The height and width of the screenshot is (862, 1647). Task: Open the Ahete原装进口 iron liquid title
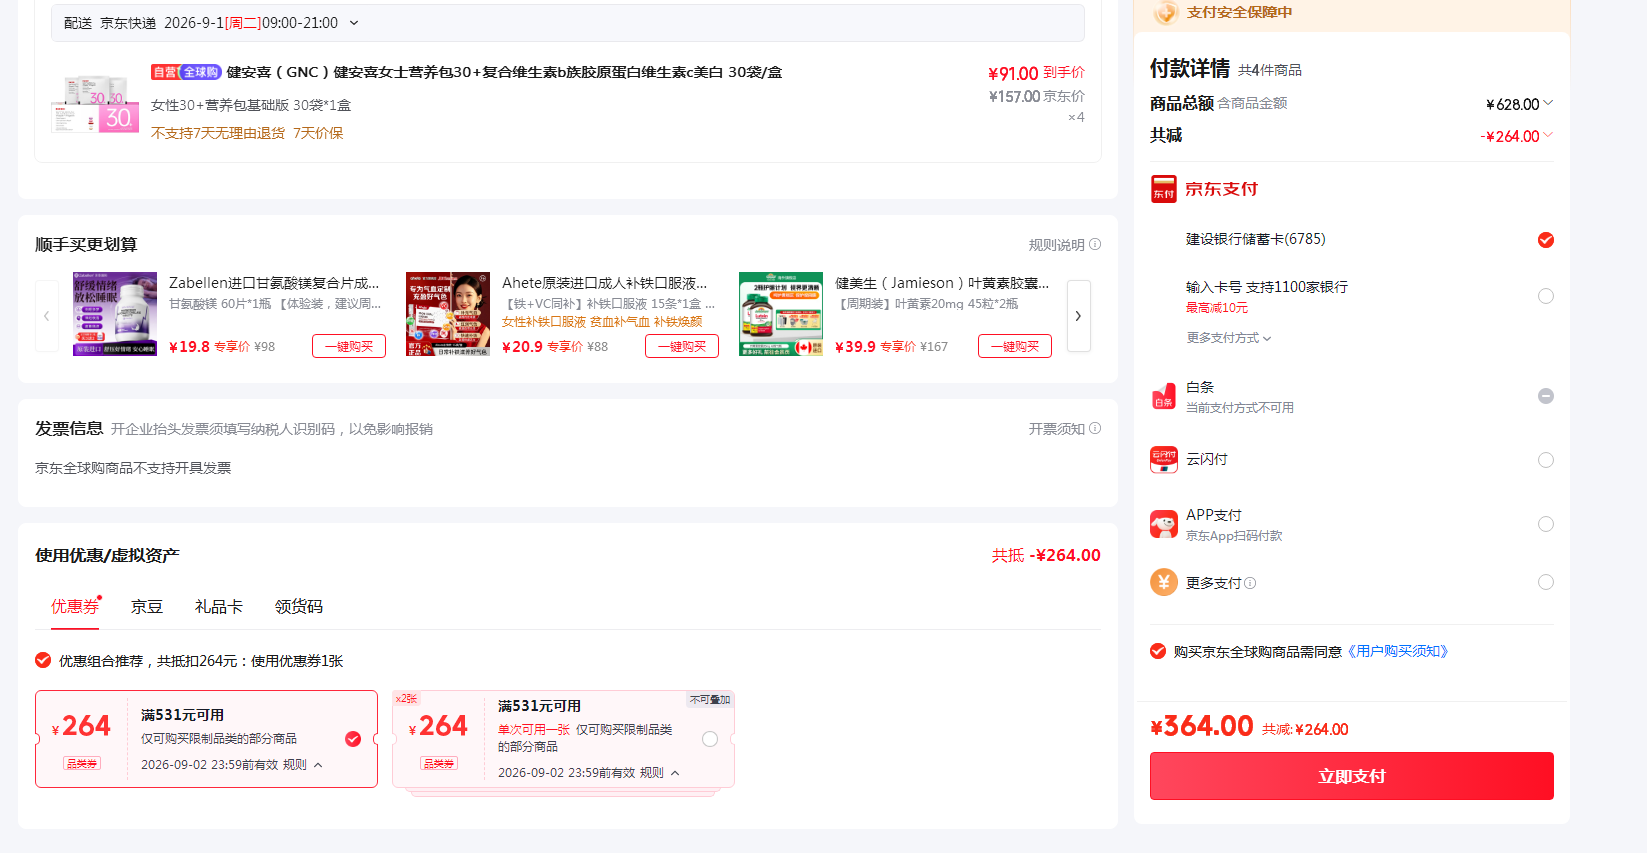tap(605, 283)
